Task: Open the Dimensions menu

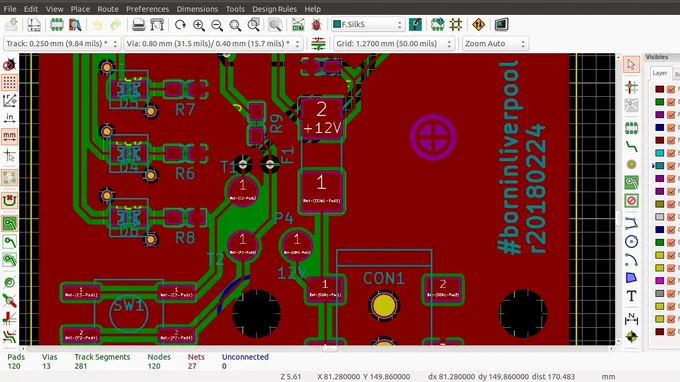Action: 197,9
